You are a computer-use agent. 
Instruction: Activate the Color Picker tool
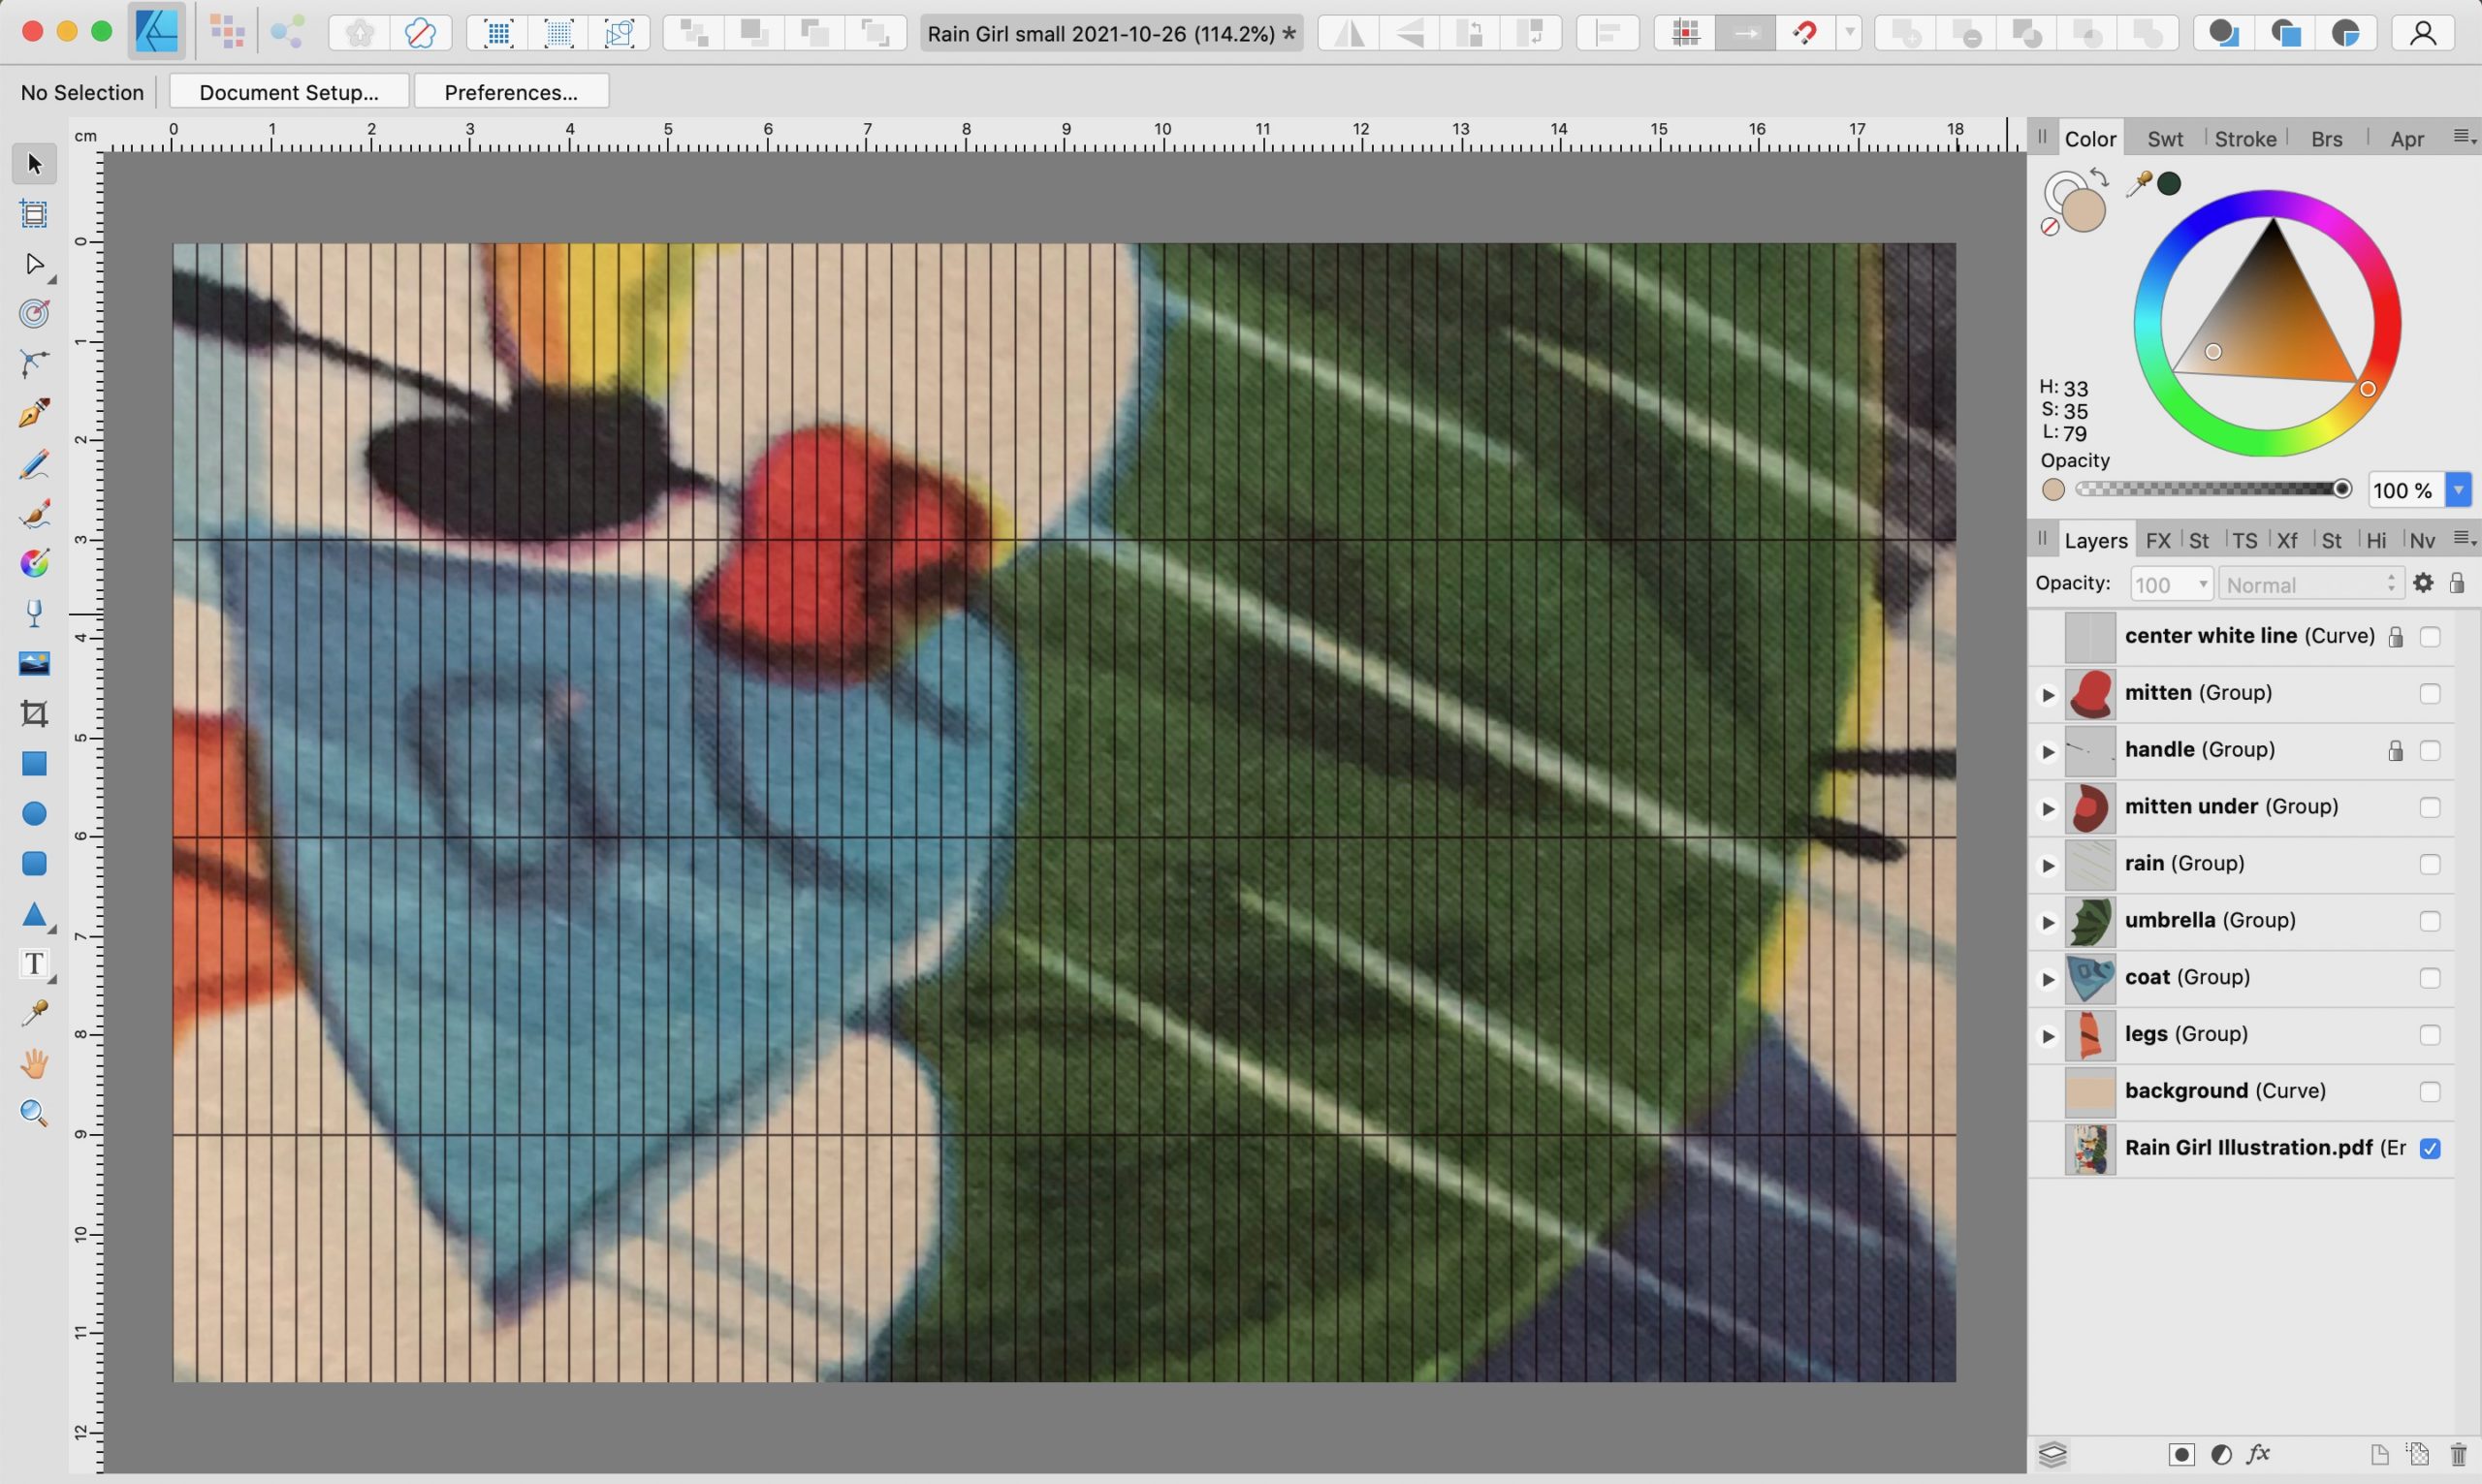pos(34,1012)
